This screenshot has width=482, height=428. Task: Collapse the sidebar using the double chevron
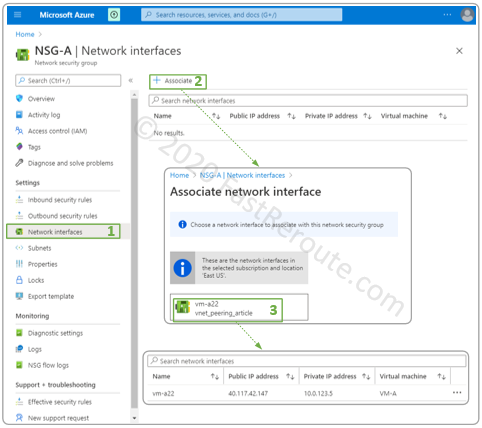(131, 80)
